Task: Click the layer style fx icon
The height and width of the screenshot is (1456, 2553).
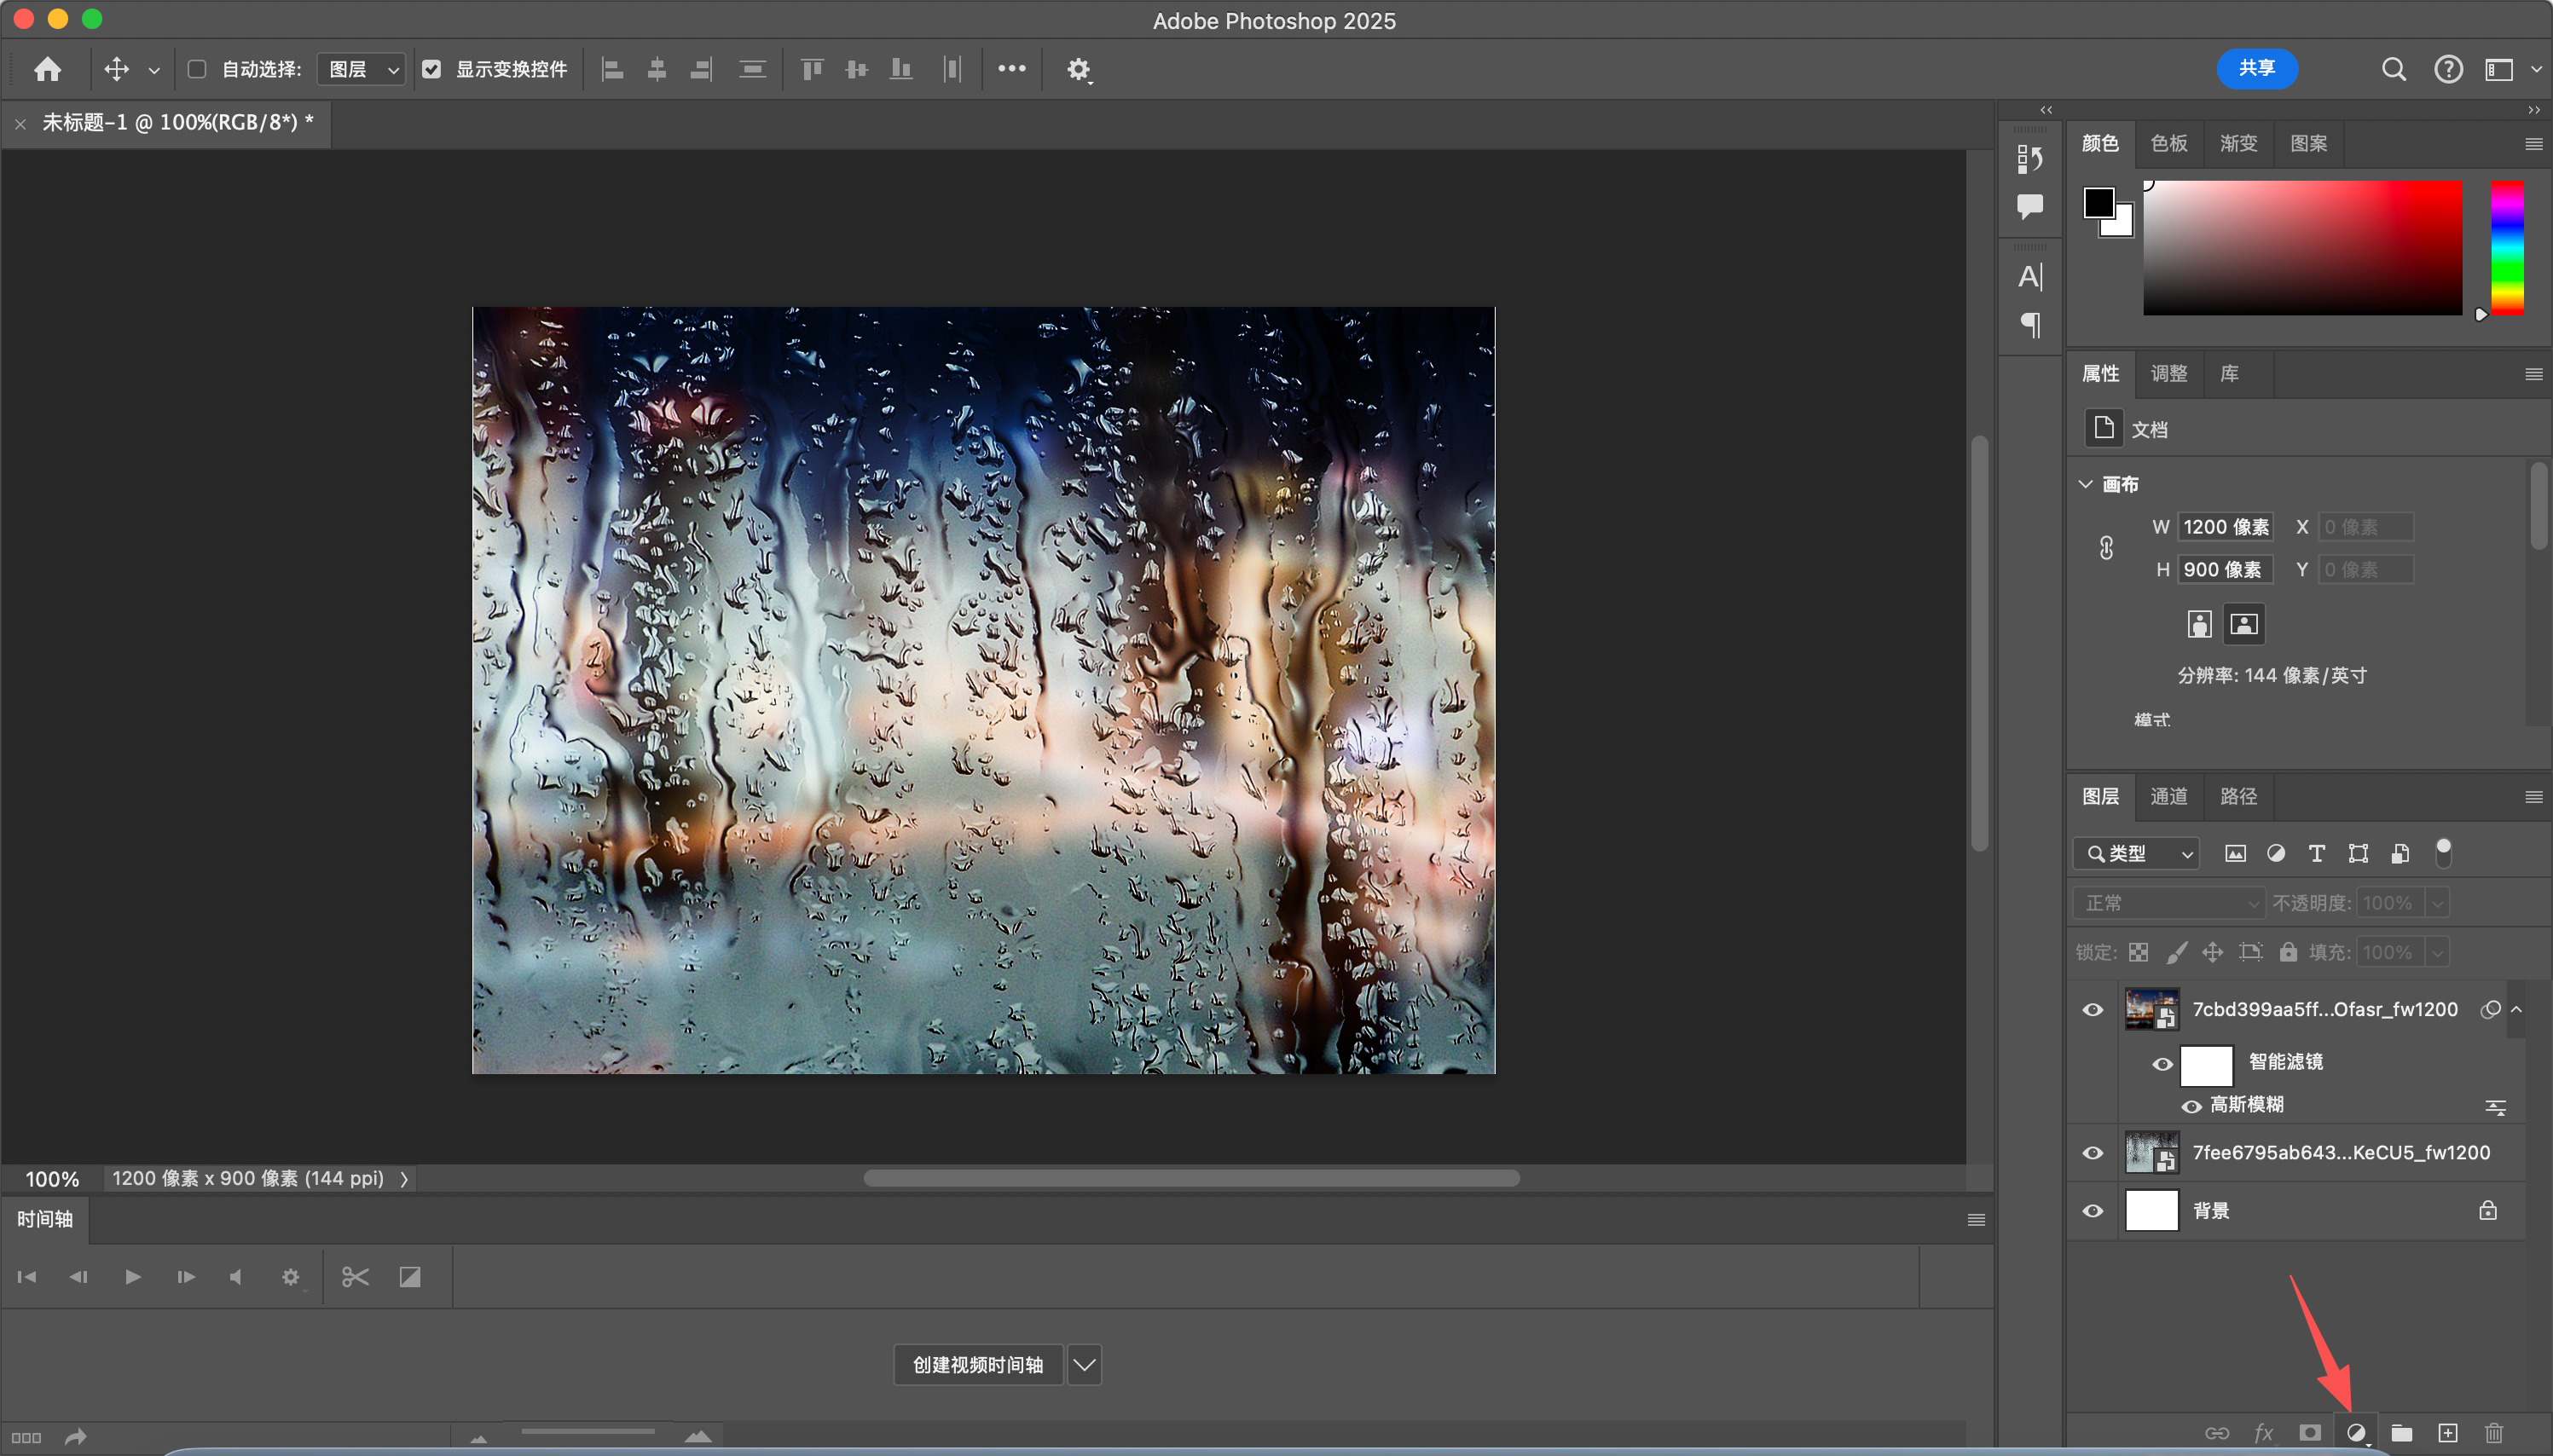Action: point(2264,1433)
